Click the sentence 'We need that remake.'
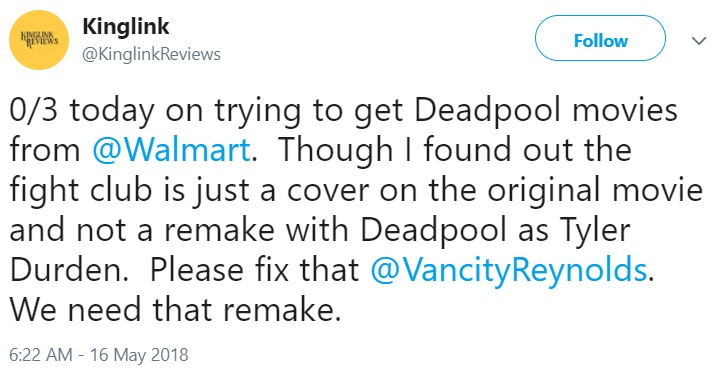713x372 pixels. (x=176, y=310)
